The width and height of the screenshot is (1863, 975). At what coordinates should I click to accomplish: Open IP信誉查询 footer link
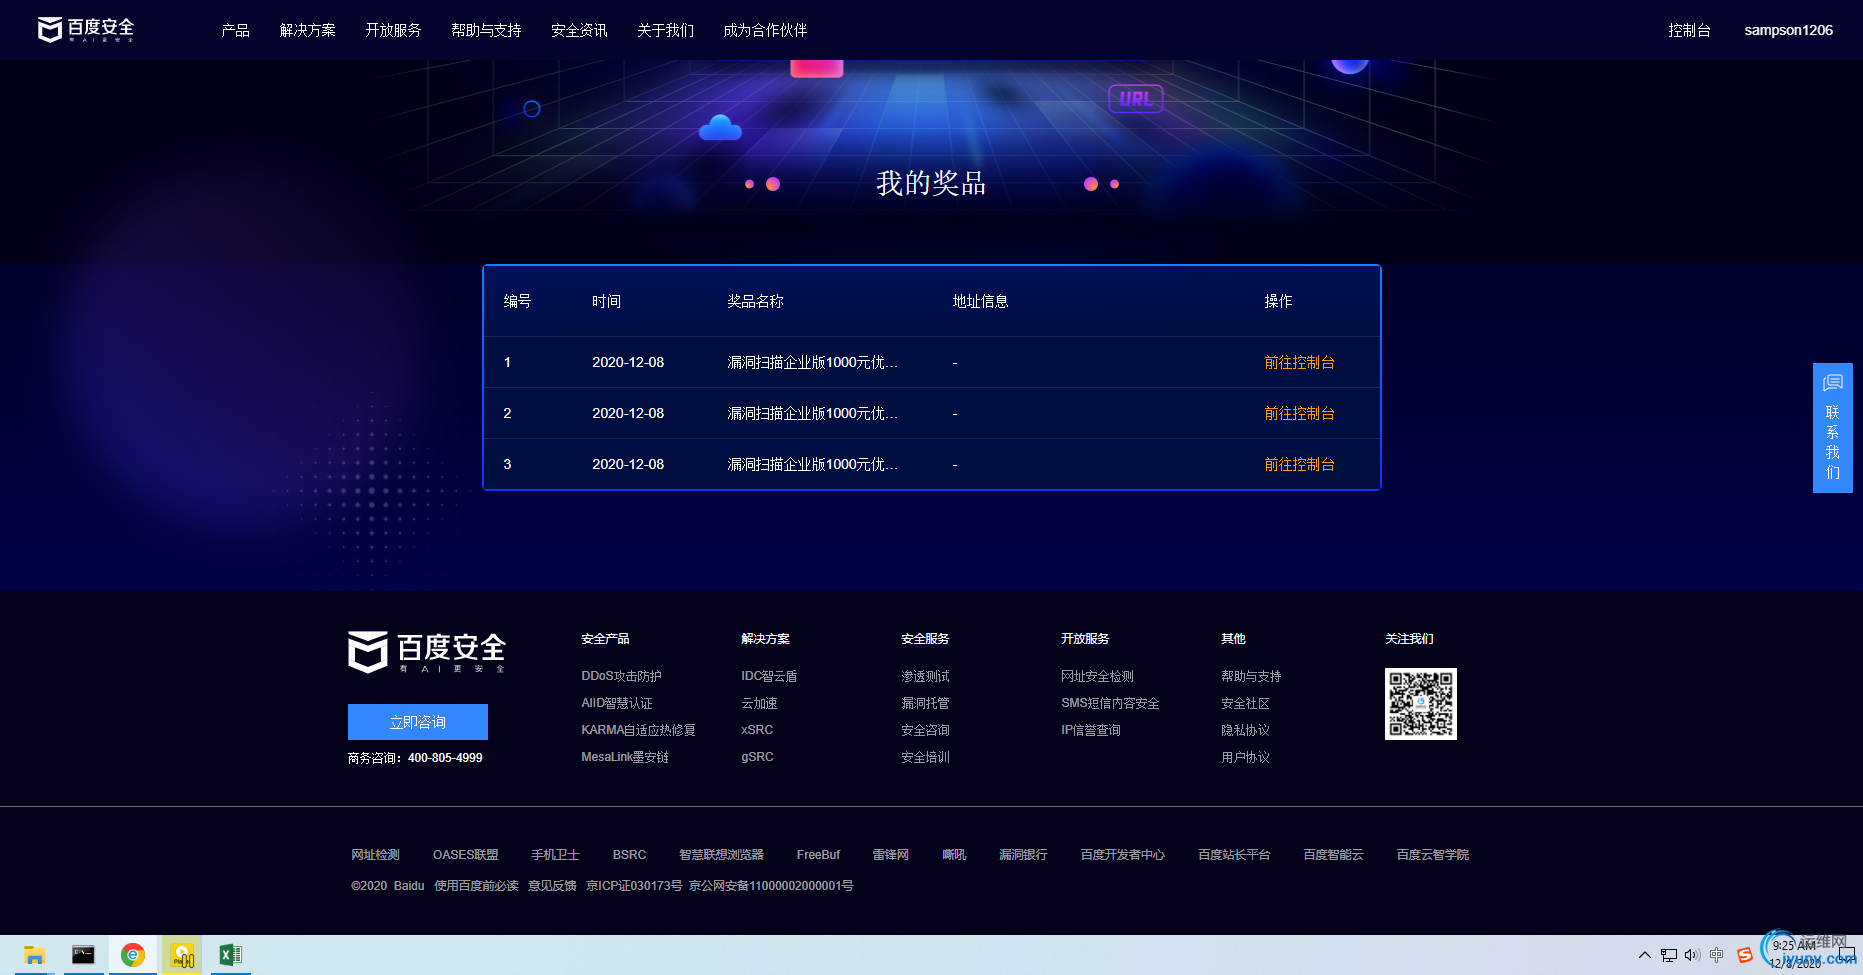coord(1091,730)
